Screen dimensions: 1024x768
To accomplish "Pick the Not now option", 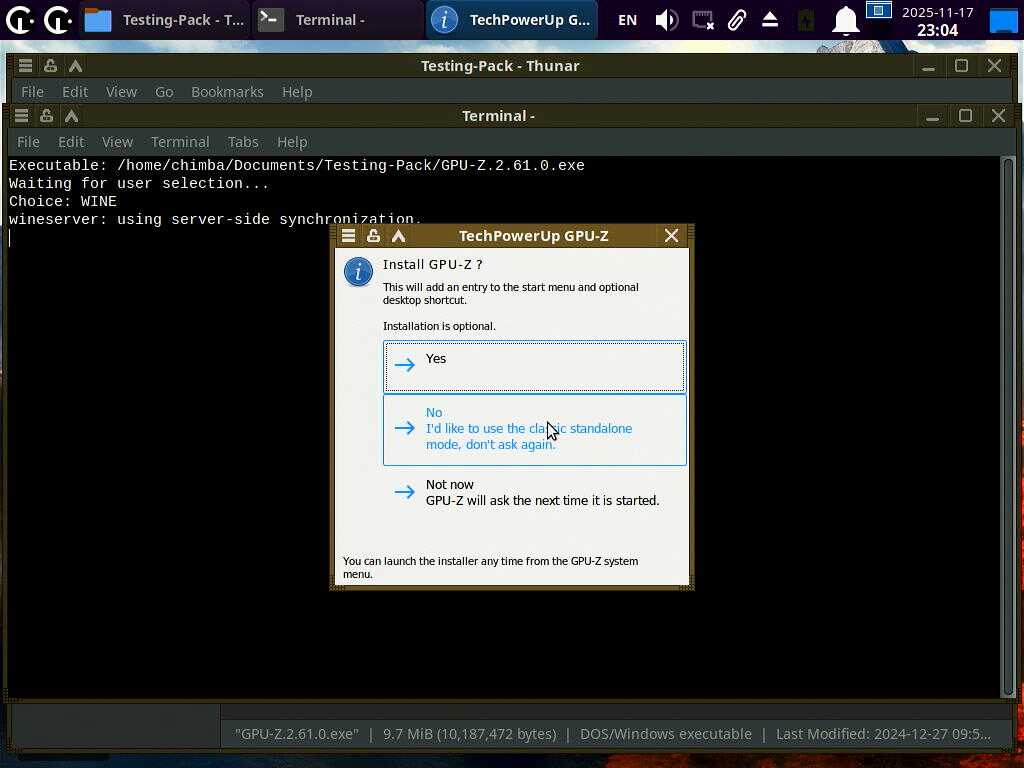I will click(x=534, y=492).
